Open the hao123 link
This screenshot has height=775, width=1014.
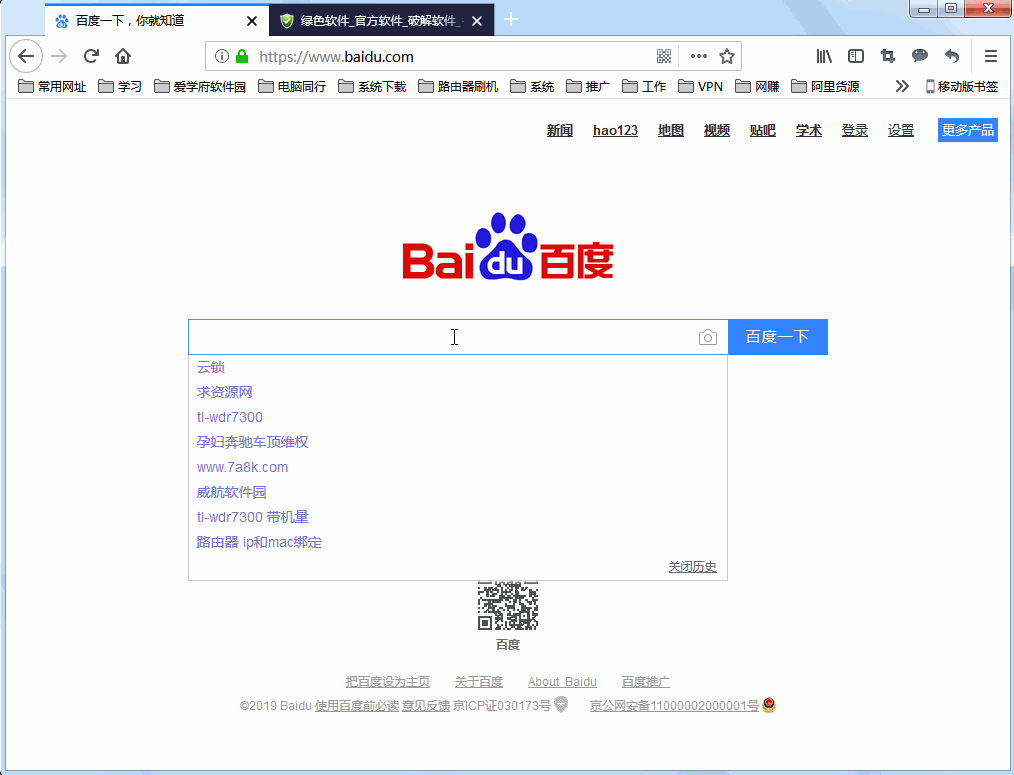(x=615, y=130)
